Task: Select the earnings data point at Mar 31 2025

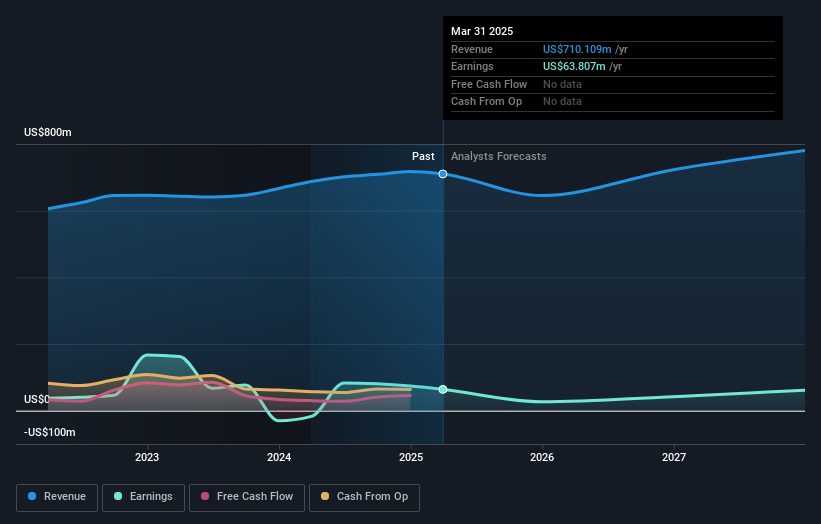Action: pos(443,389)
